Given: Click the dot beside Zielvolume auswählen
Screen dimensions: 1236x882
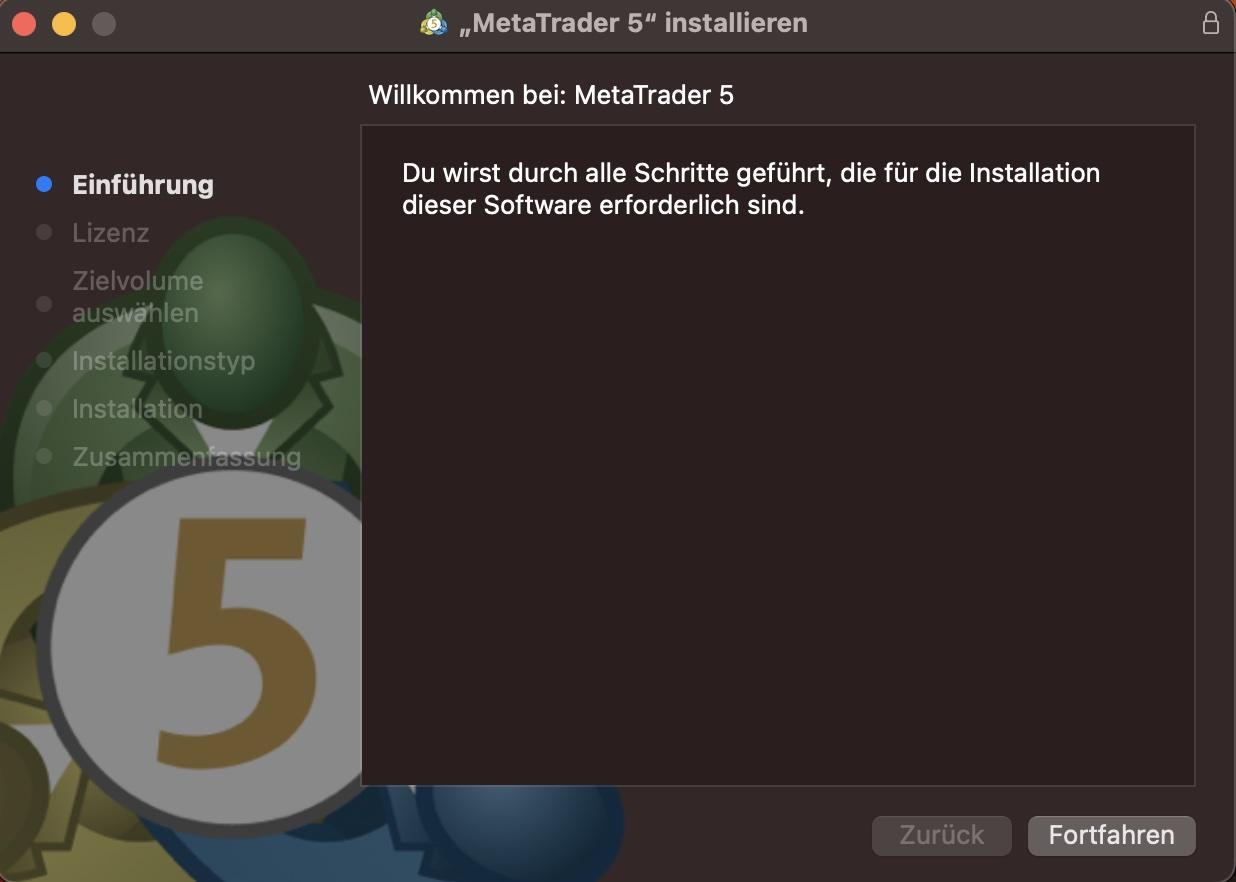Looking at the screenshot, I should tap(43, 304).
